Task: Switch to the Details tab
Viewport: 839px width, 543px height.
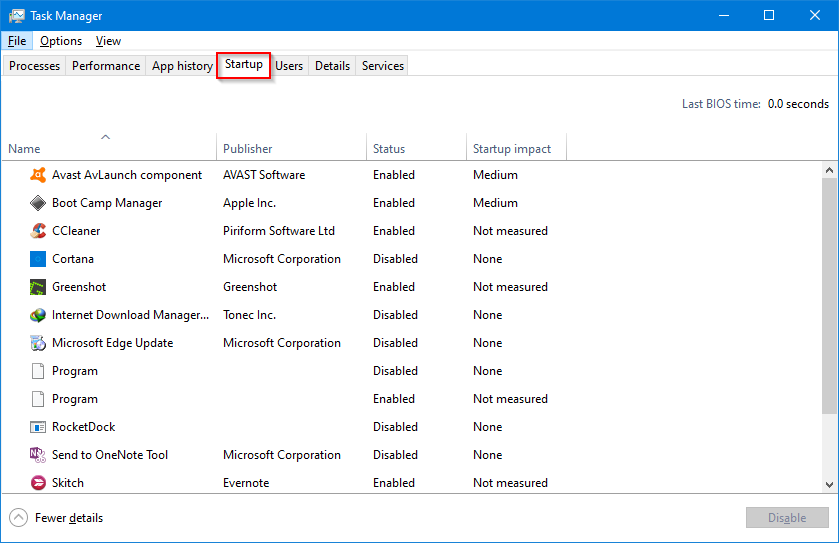Action: point(332,66)
